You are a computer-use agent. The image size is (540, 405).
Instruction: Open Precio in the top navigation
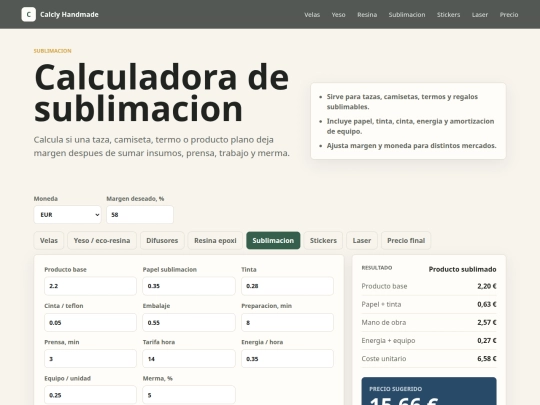coord(509,15)
